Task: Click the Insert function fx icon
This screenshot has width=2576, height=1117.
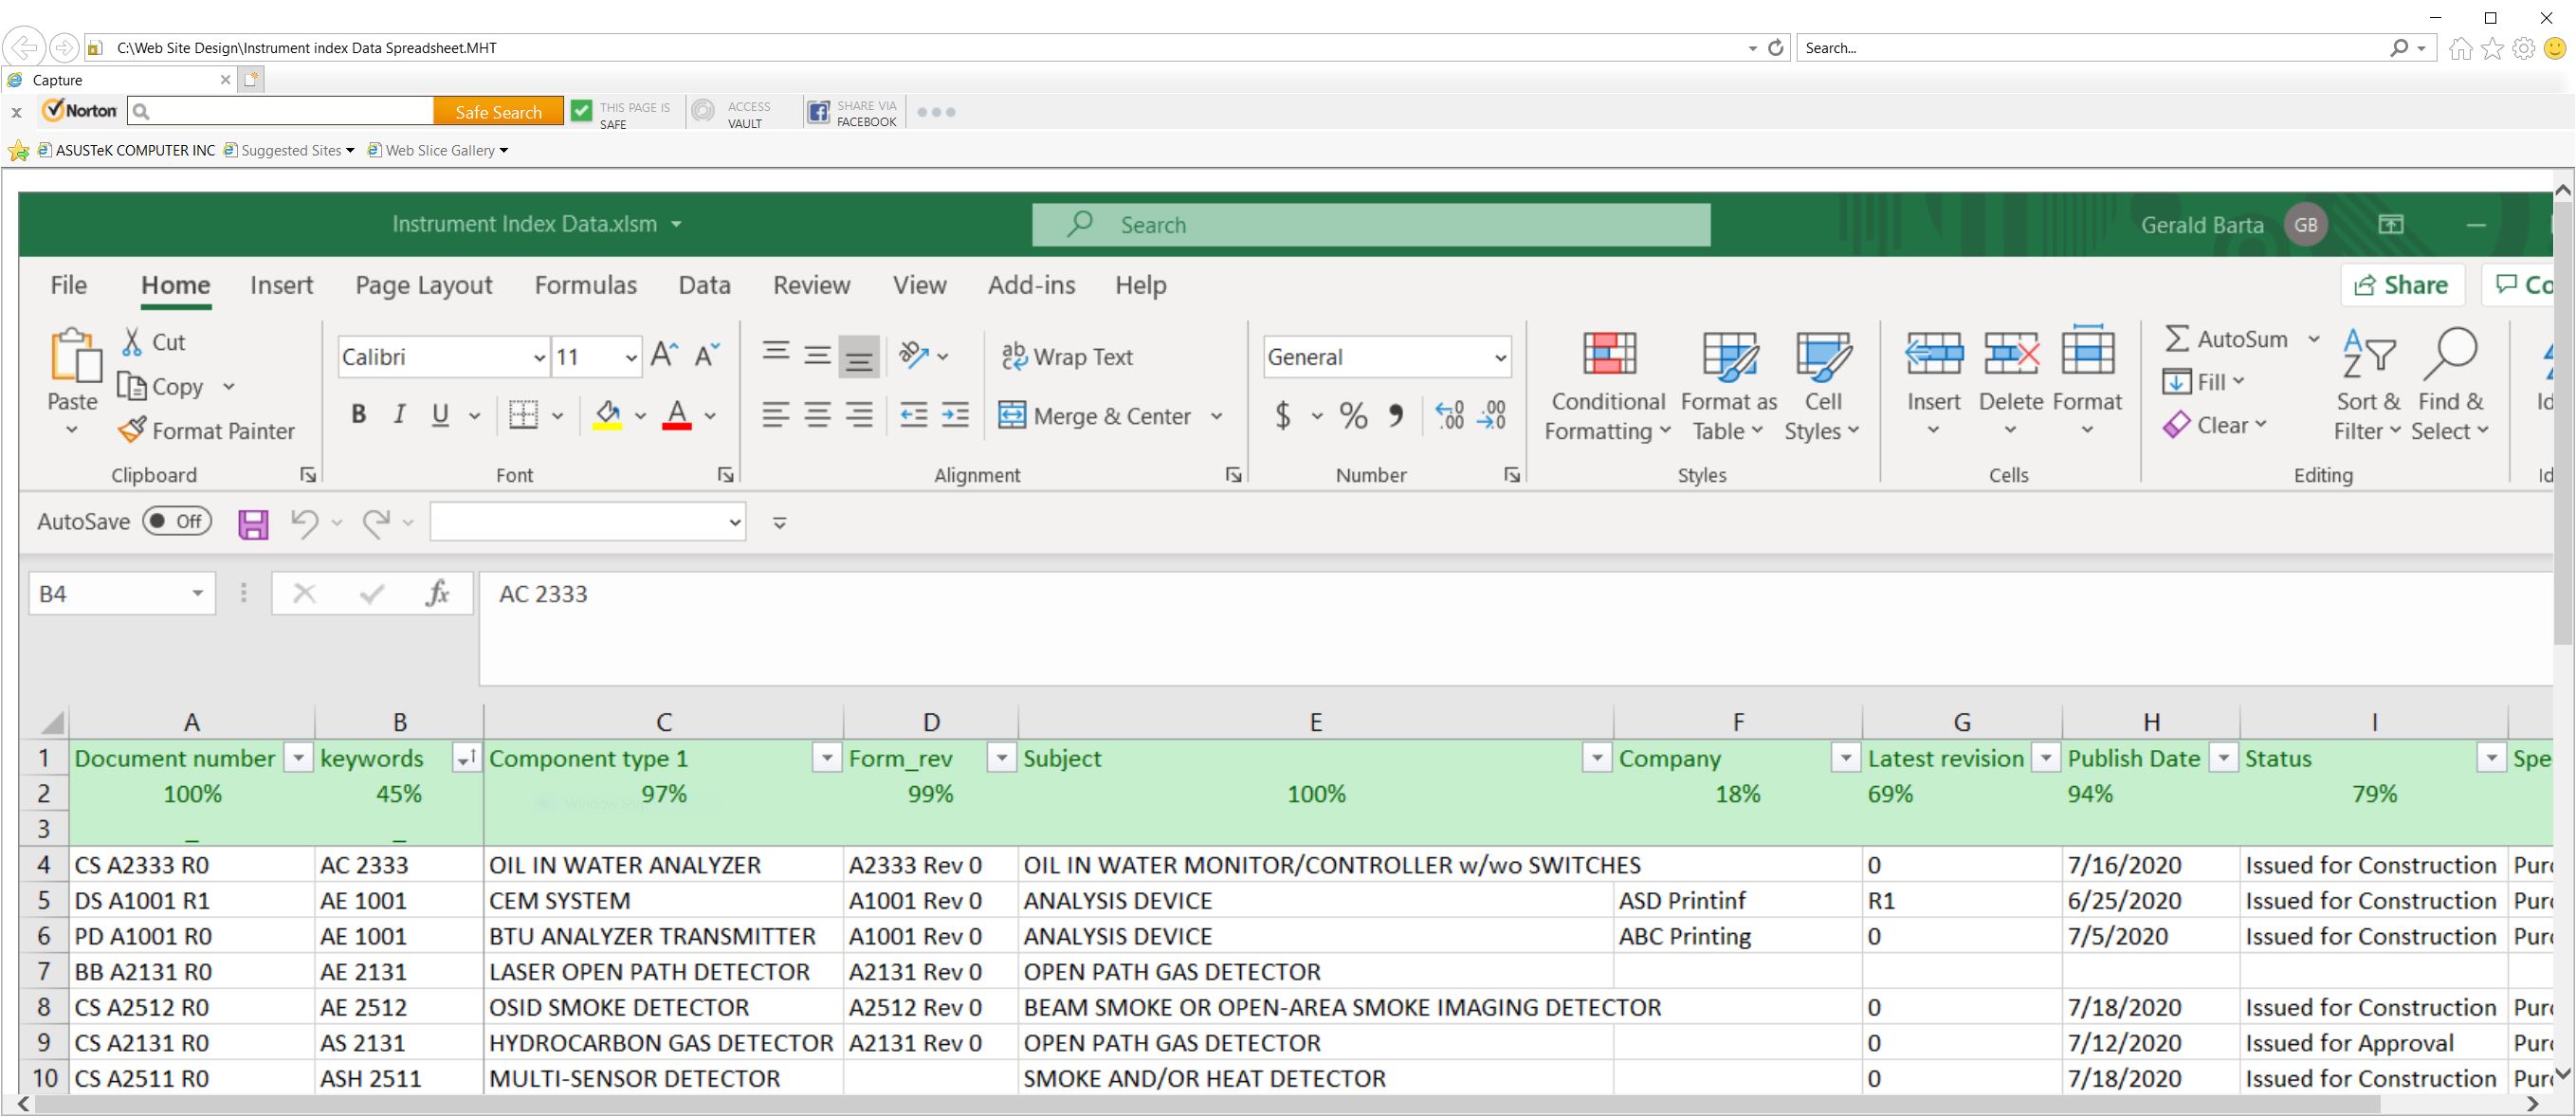Action: click(437, 594)
